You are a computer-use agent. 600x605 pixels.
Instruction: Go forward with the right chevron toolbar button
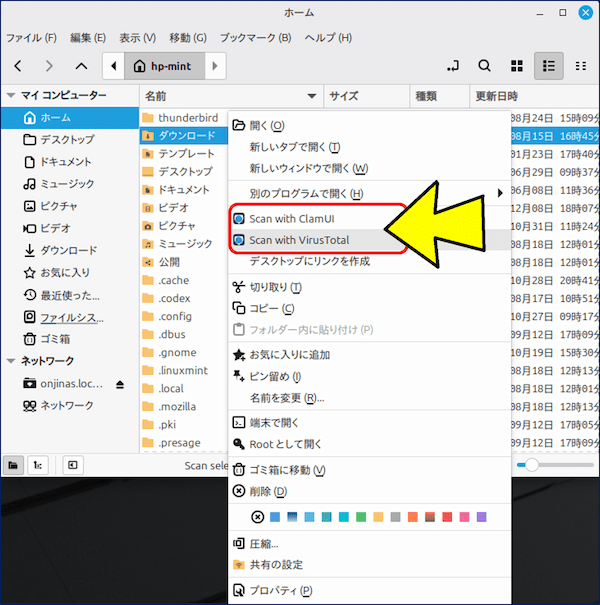point(49,66)
